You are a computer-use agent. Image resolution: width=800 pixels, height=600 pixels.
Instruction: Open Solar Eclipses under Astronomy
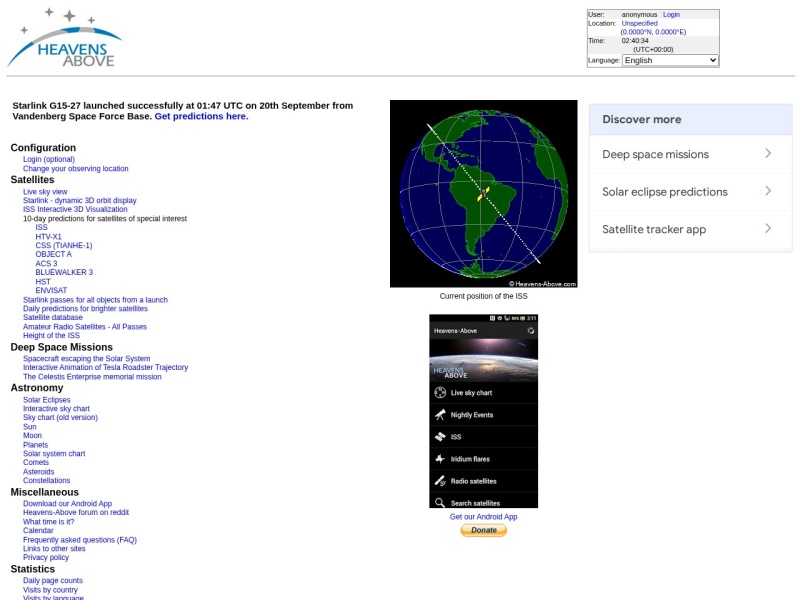[x=46, y=400]
